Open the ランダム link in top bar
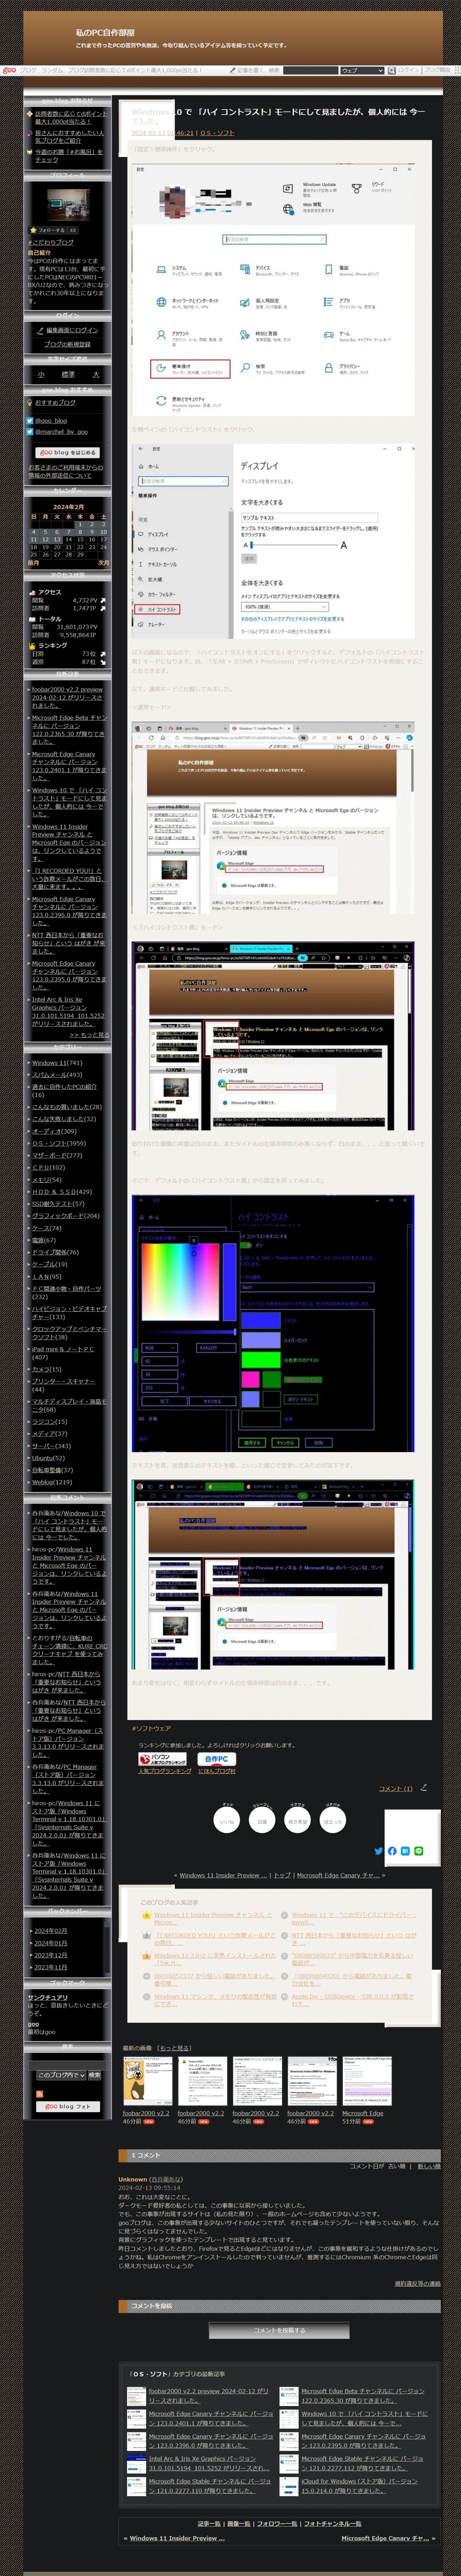This screenshot has width=461, height=2576. [x=52, y=71]
